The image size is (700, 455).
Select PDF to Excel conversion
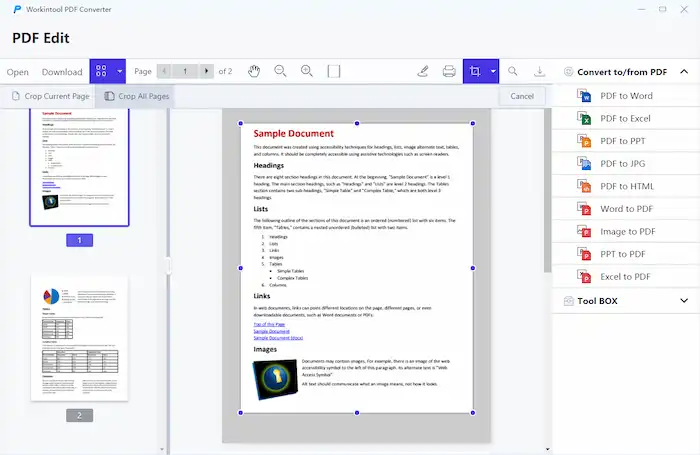tap(626, 118)
